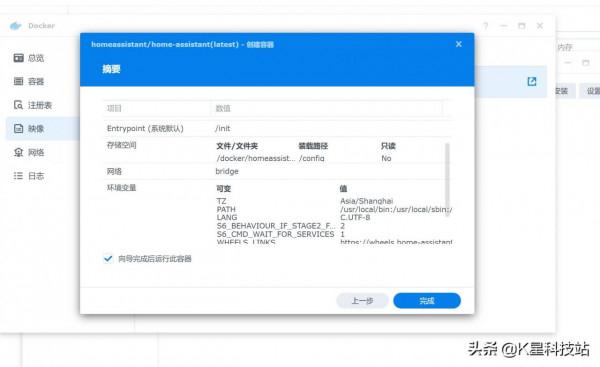Click the 容器 container list icon

(18, 81)
